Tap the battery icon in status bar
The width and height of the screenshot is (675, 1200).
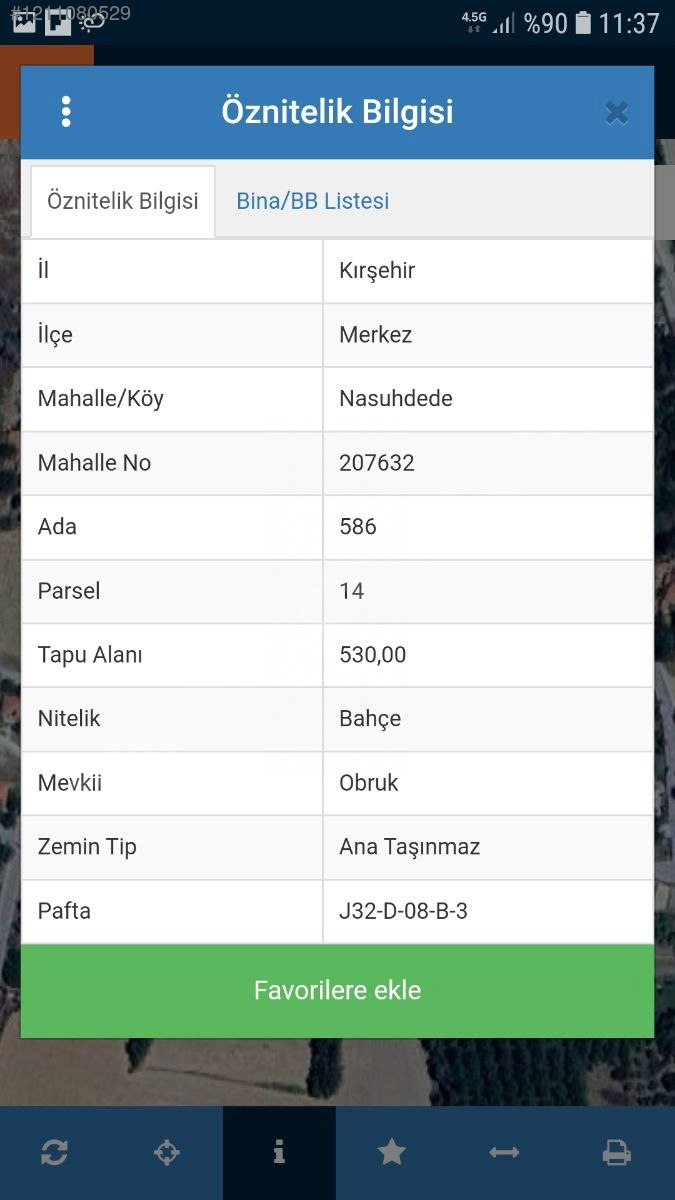click(583, 22)
